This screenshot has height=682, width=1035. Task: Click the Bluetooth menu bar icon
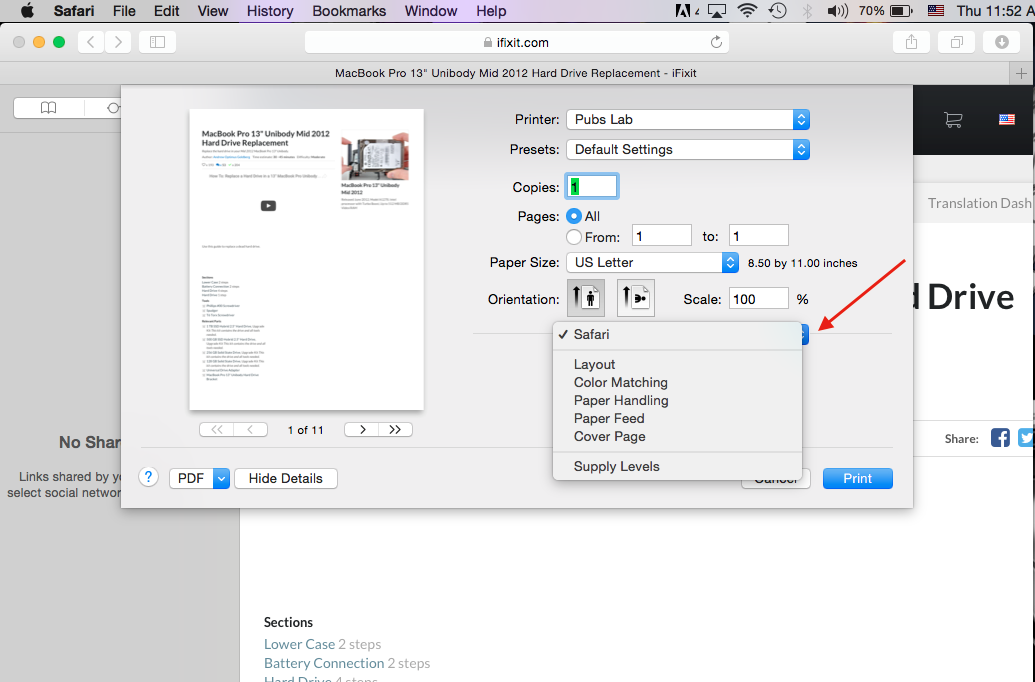[x=807, y=11]
